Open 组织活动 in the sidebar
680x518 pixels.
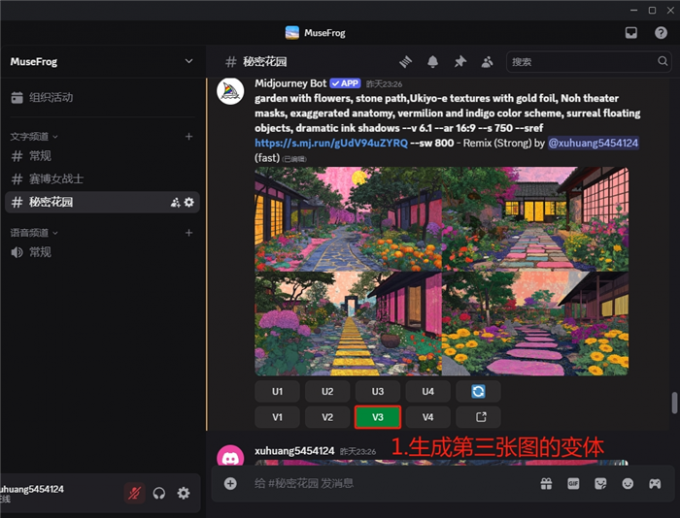coord(50,98)
